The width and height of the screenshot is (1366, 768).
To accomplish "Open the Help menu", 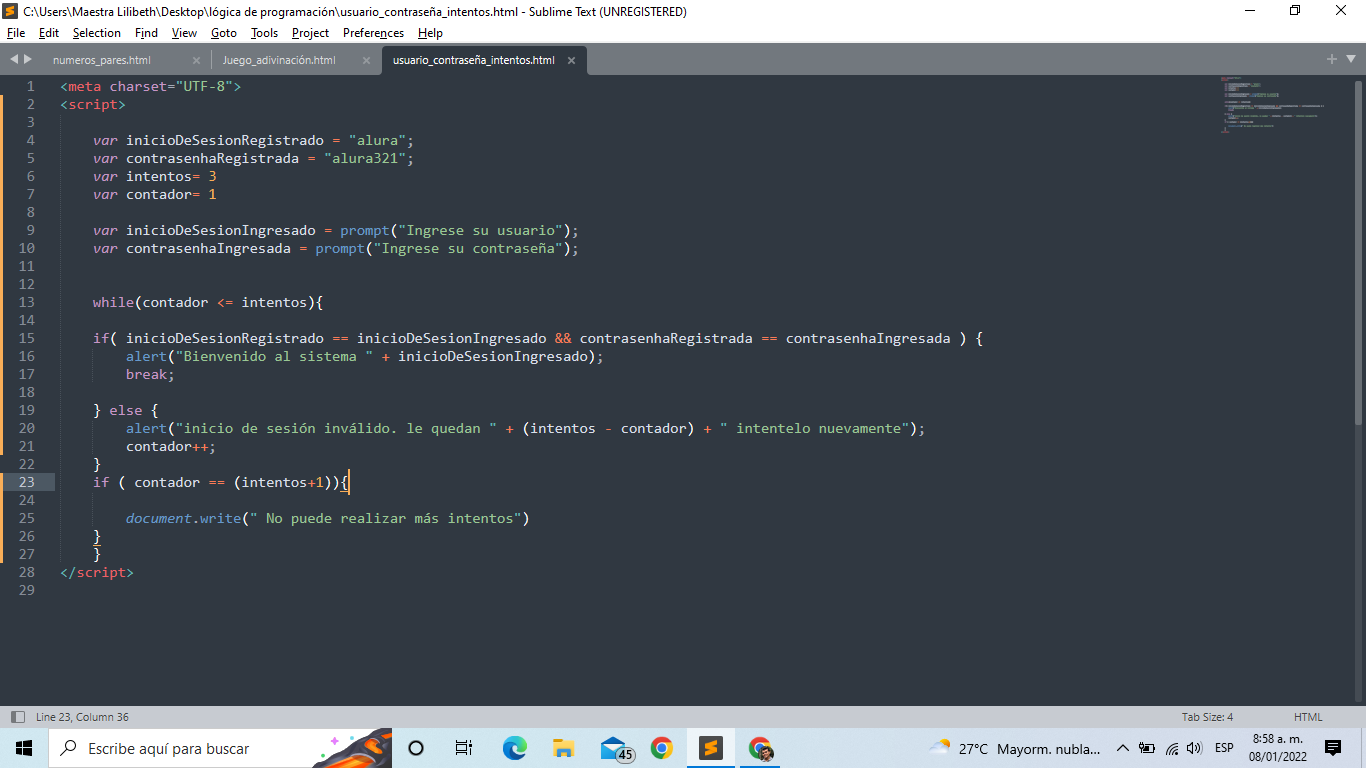I will pyautogui.click(x=430, y=33).
